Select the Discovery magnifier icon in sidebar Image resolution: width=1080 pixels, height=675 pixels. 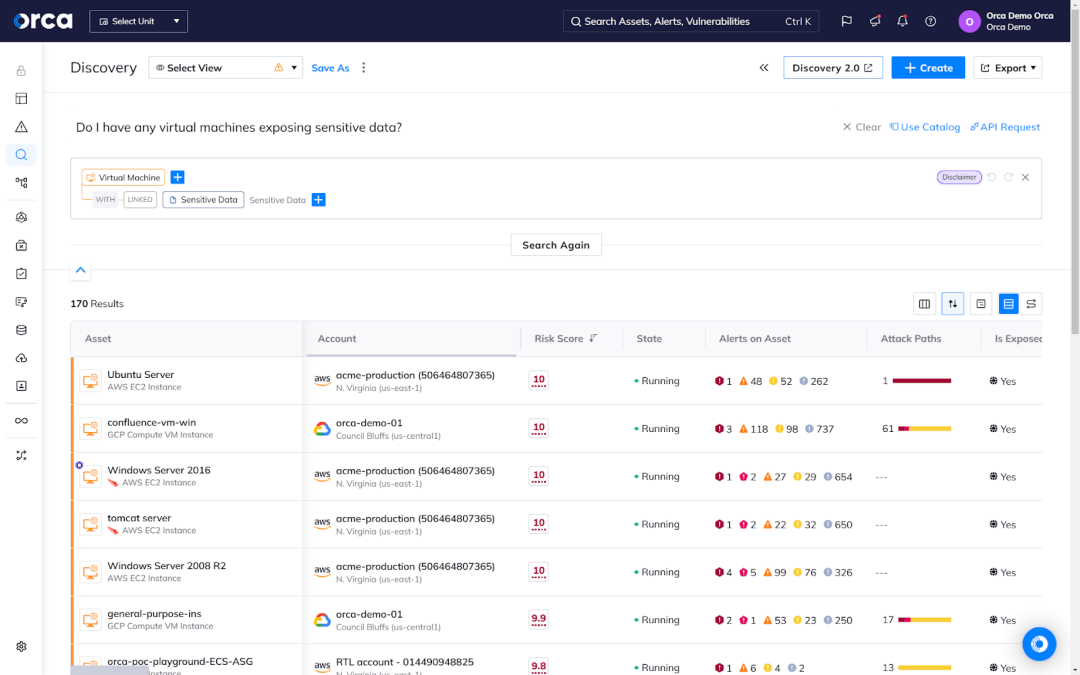click(21, 155)
